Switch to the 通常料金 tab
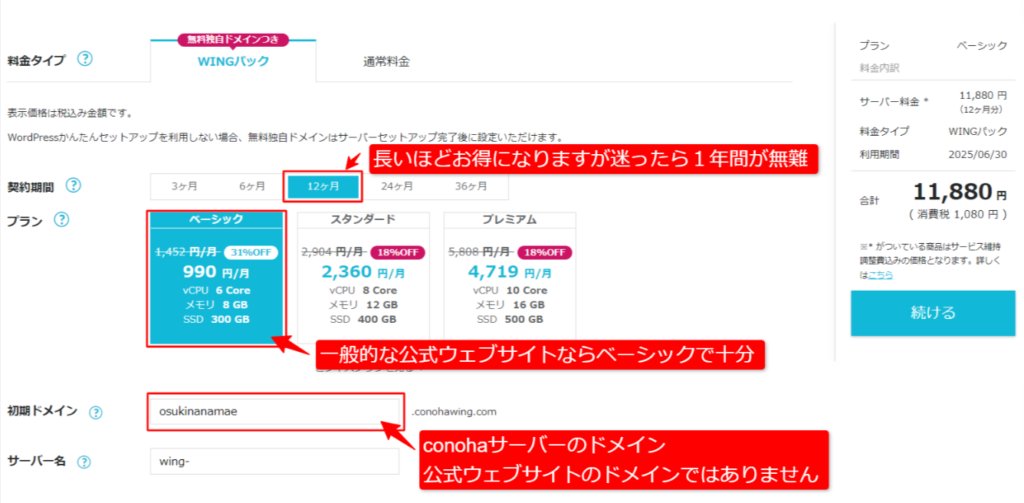 pos(387,62)
